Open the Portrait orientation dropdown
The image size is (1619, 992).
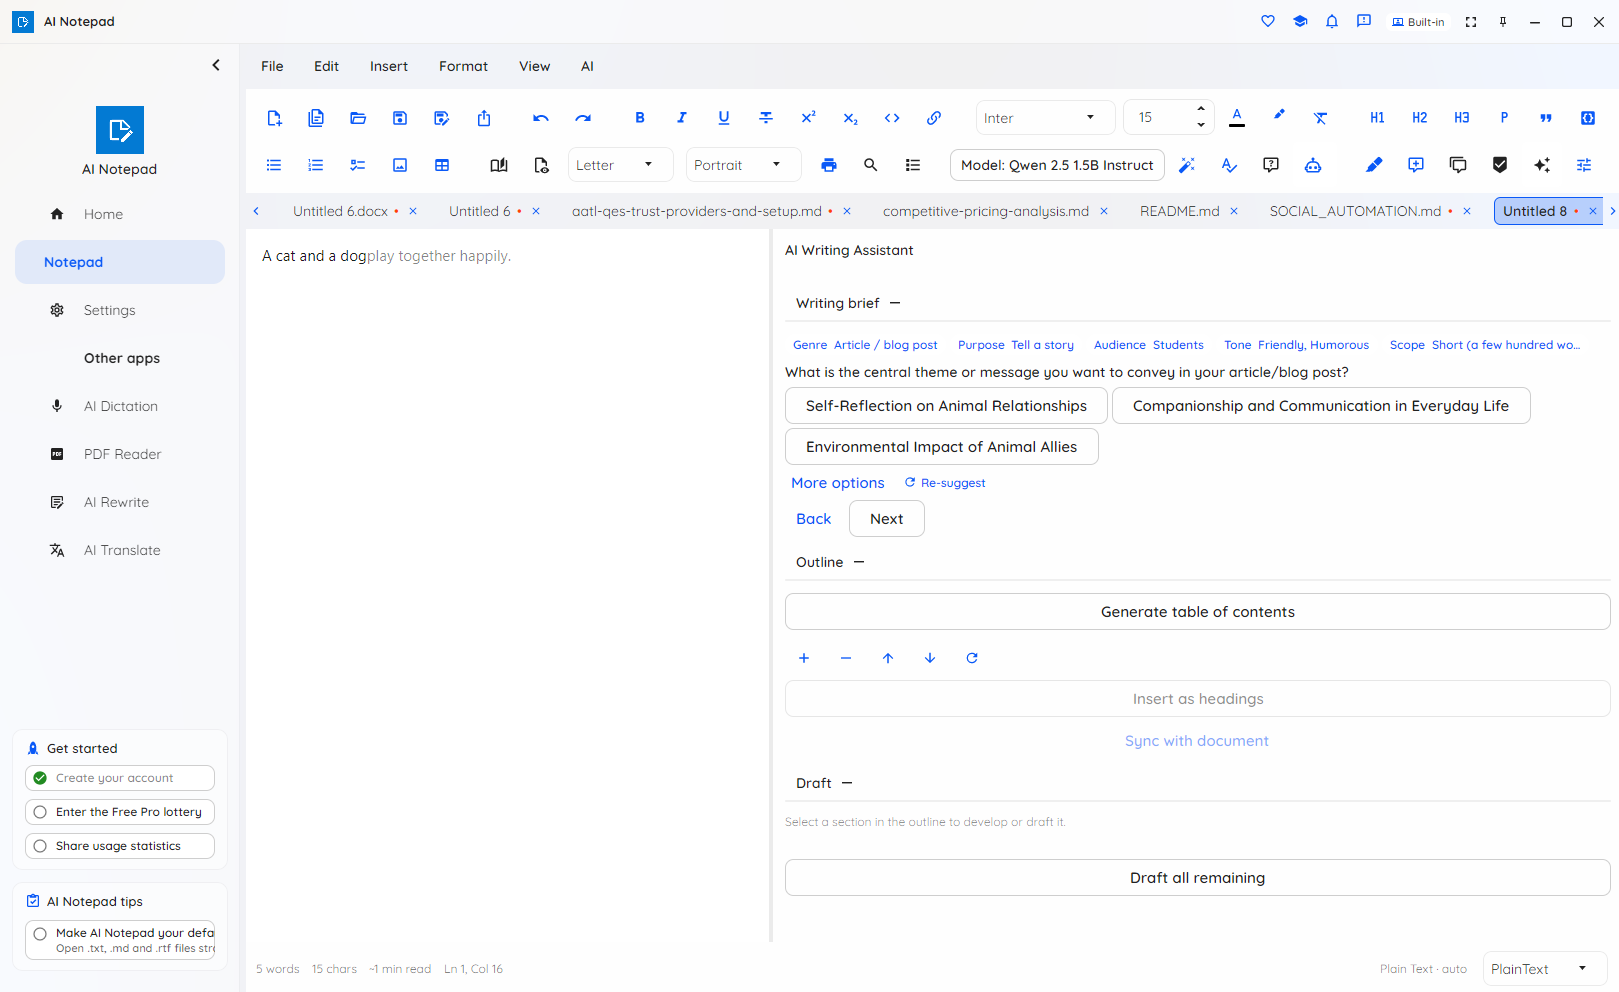pyautogui.click(x=743, y=165)
